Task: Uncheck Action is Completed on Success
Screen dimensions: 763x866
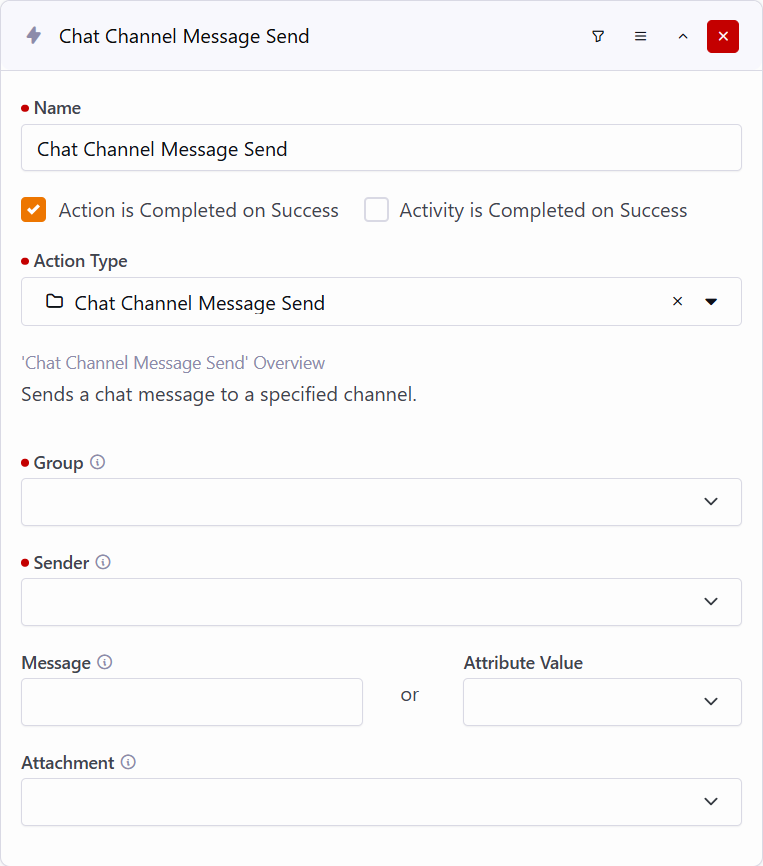Action: pos(34,210)
